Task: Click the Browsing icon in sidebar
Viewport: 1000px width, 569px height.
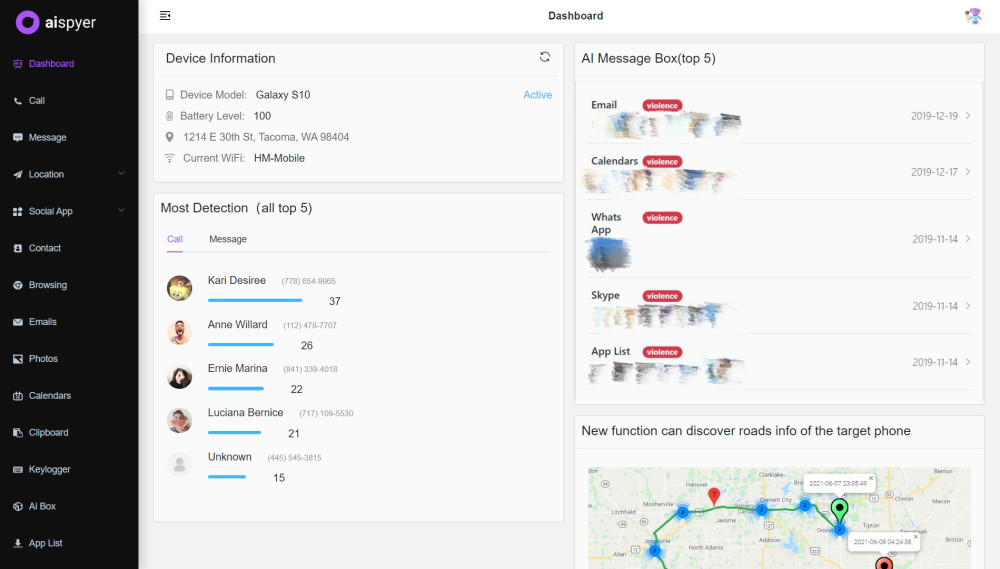Action: click(x=18, y=285)
